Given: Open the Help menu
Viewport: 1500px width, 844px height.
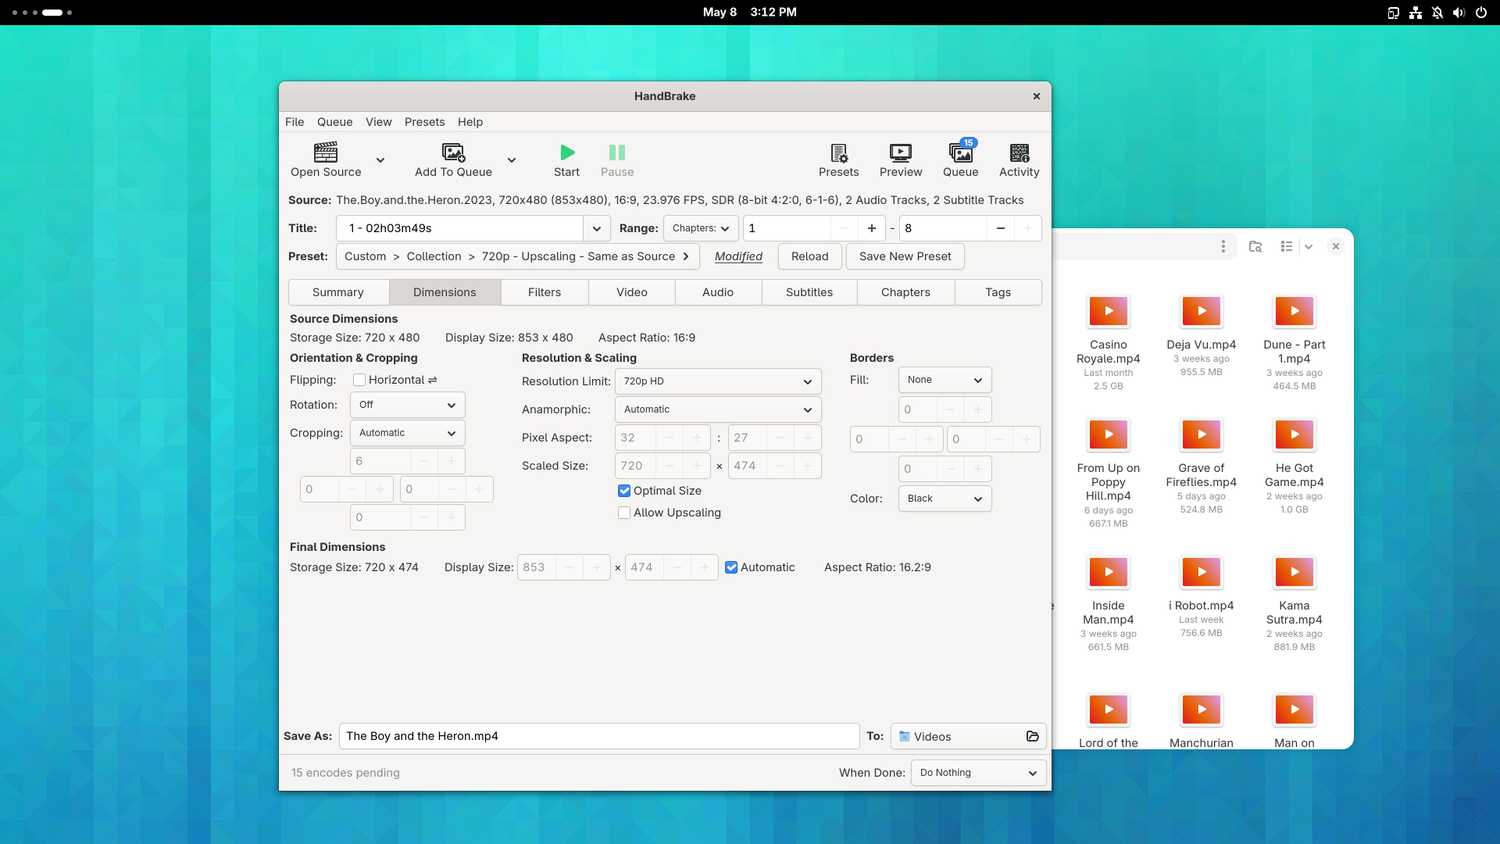Looking at the screenshot, I should click(x=470, y=122).
